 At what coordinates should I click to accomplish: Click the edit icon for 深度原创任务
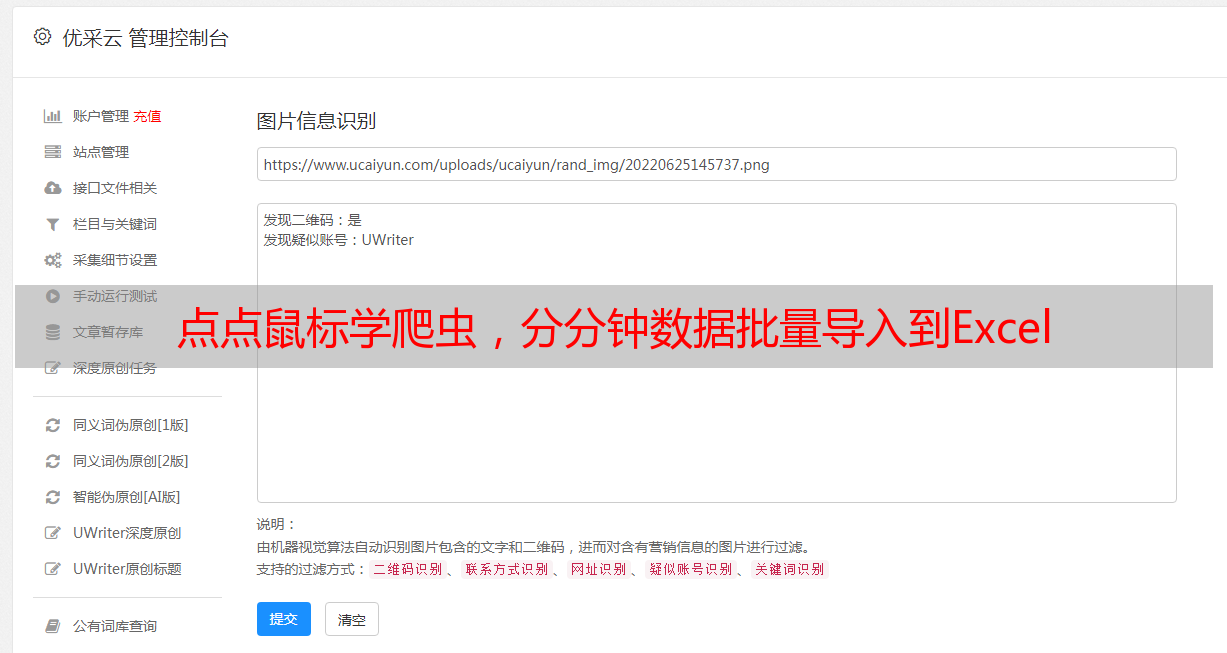pos(53,368)
